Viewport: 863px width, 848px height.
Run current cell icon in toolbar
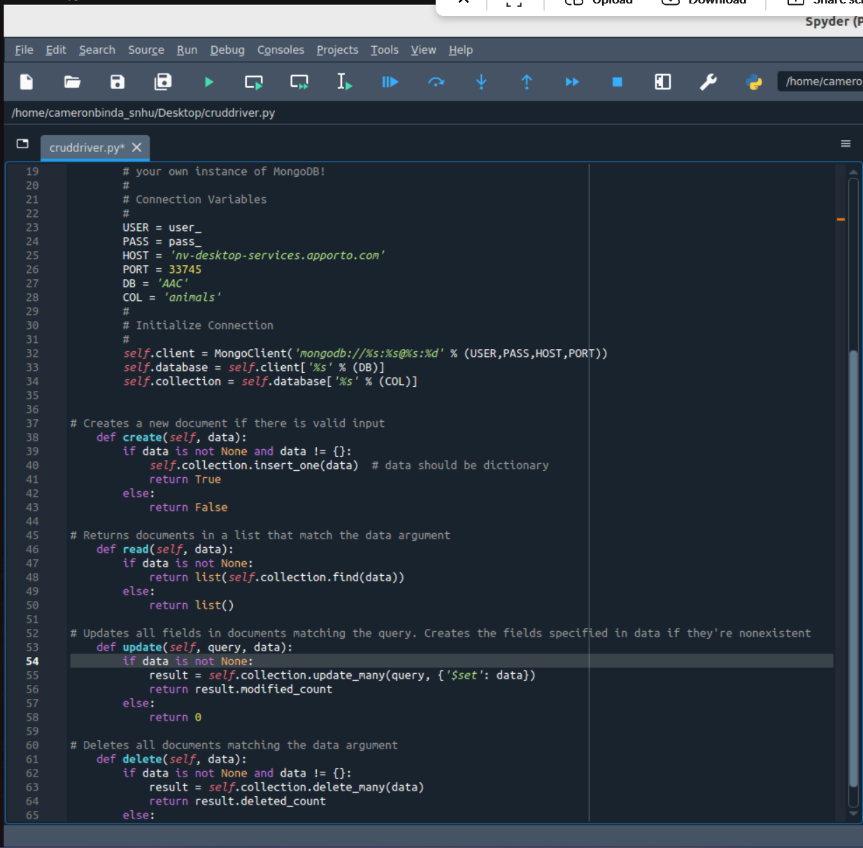point(254,82)
